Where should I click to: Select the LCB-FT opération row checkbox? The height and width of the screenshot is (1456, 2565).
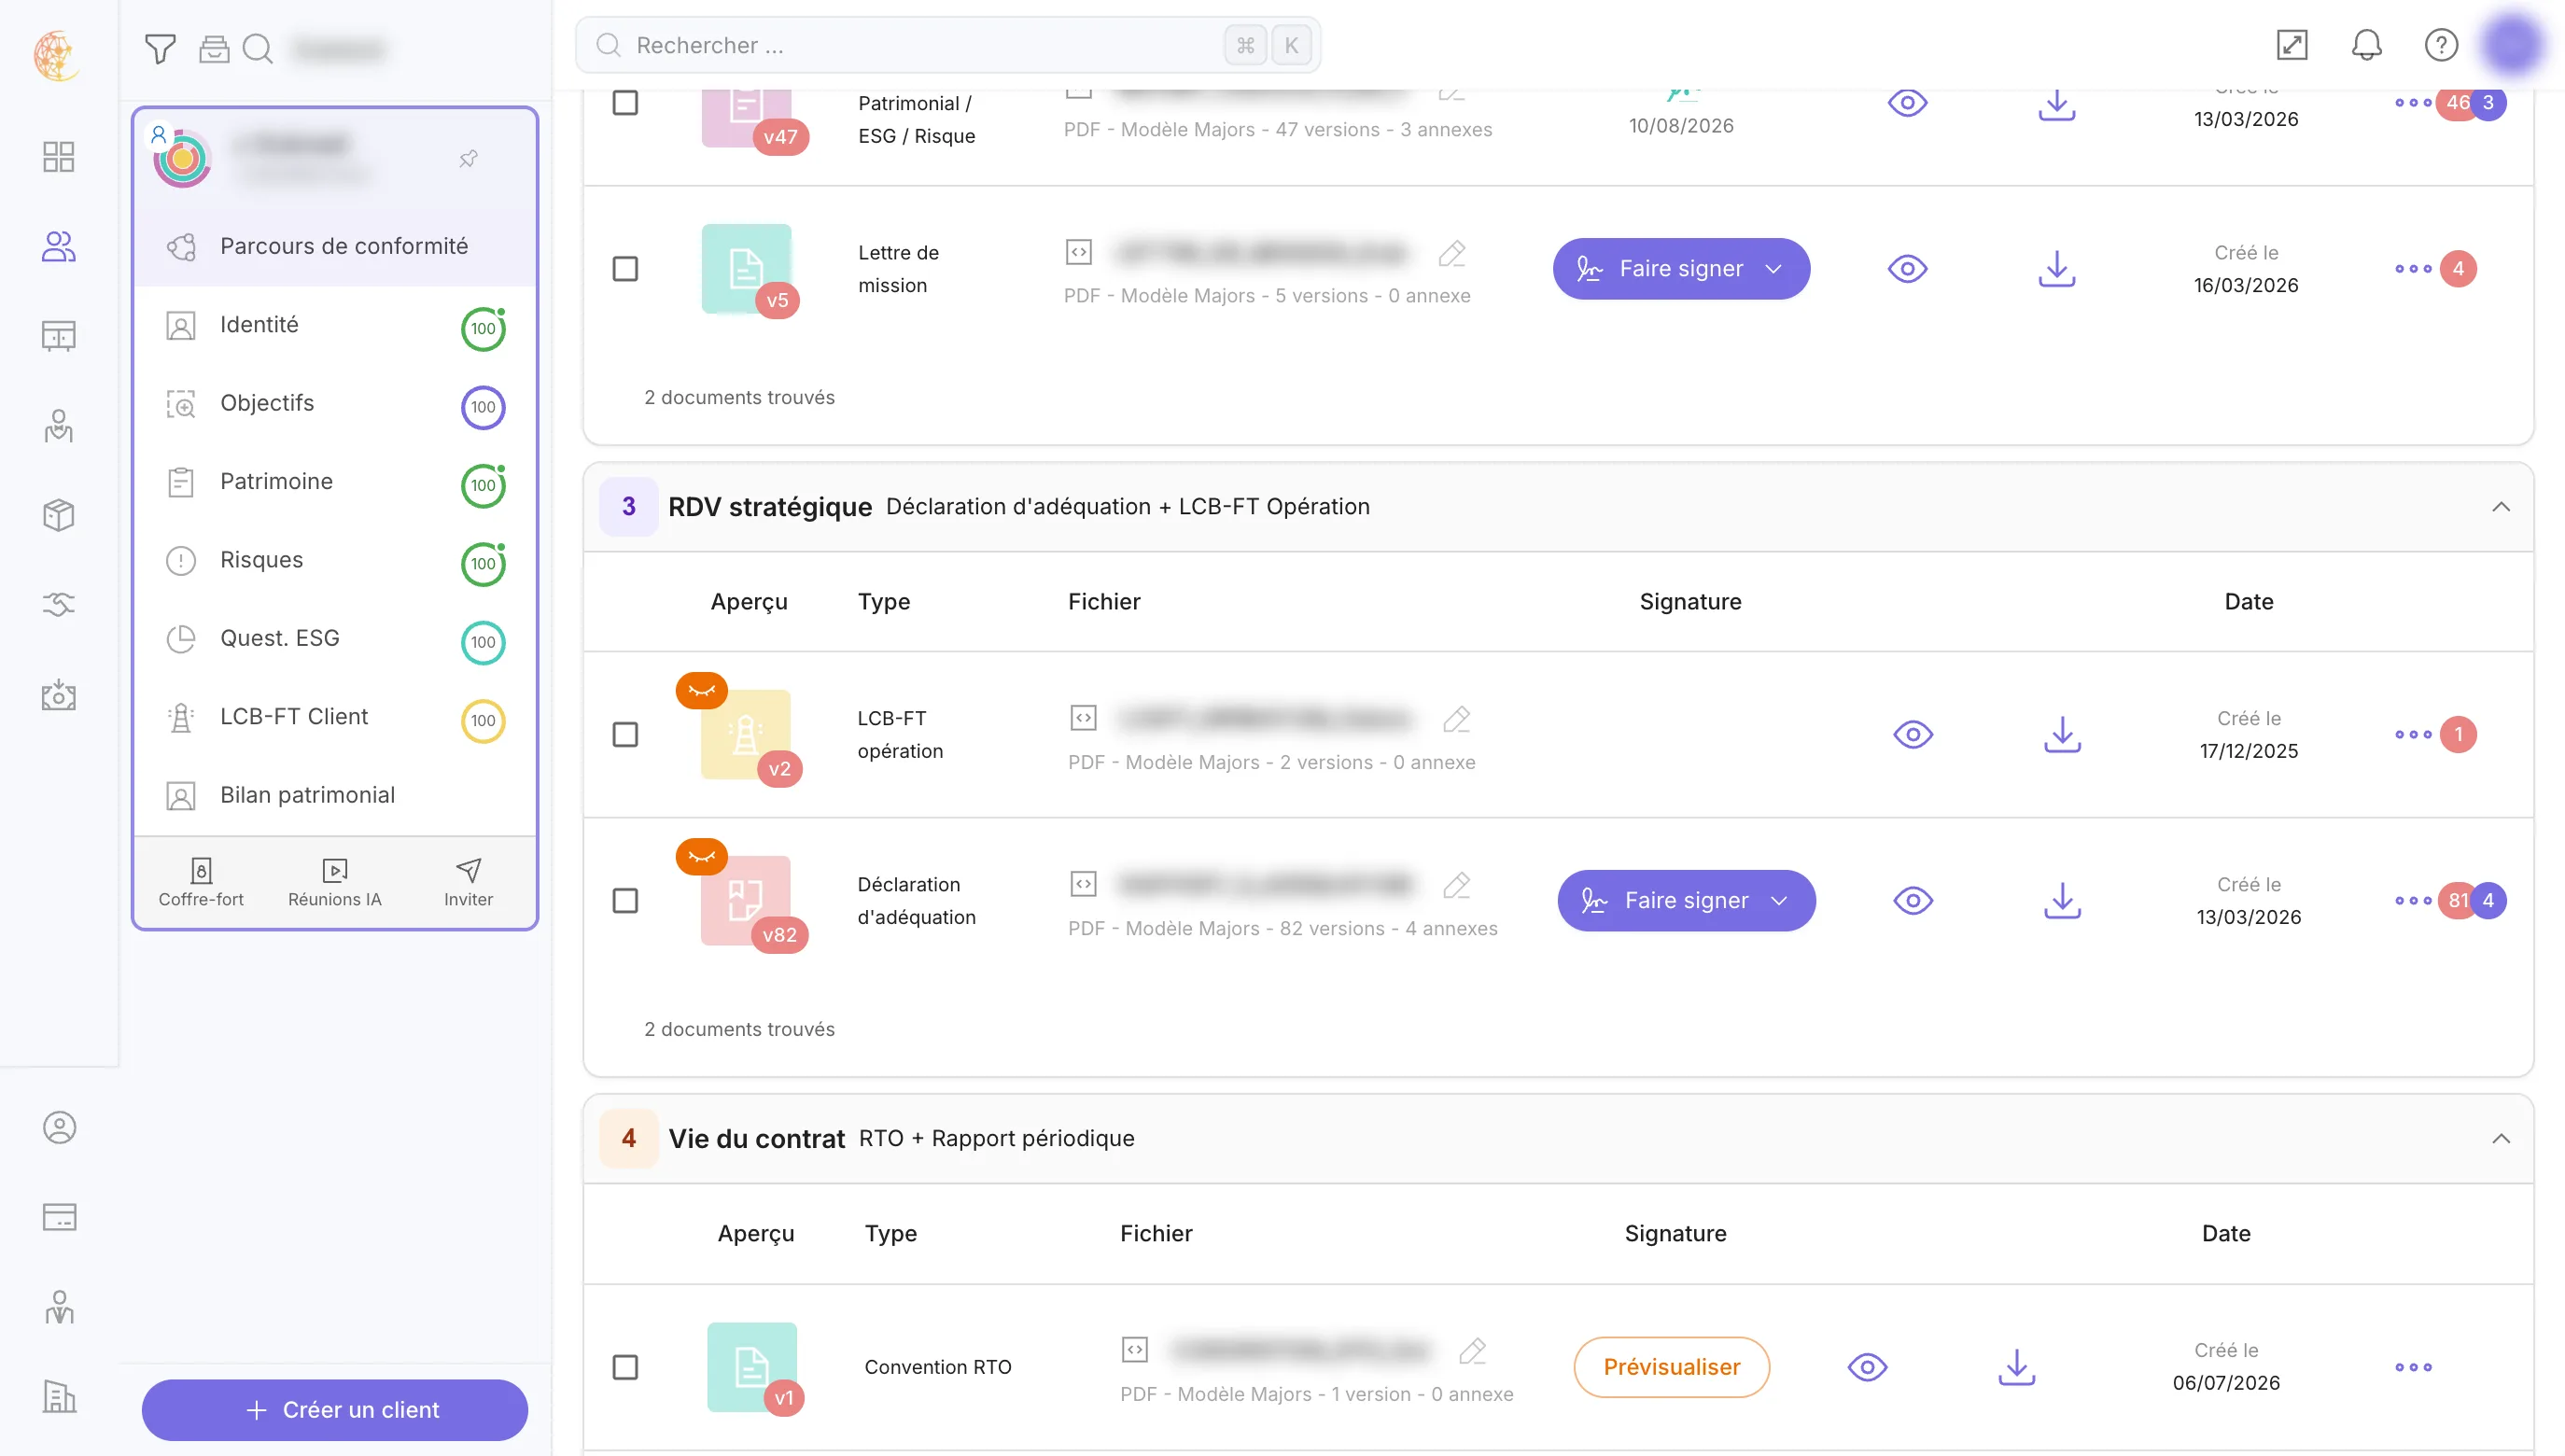coord(625,735)
